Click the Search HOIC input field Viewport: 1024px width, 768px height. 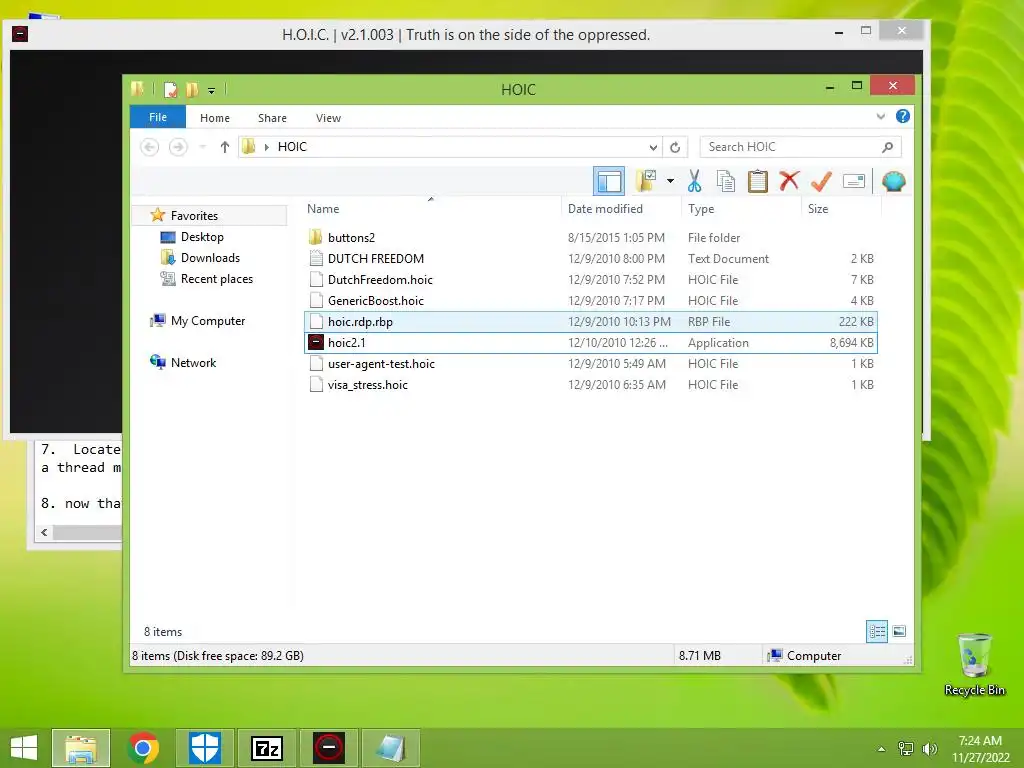(800, 147)
